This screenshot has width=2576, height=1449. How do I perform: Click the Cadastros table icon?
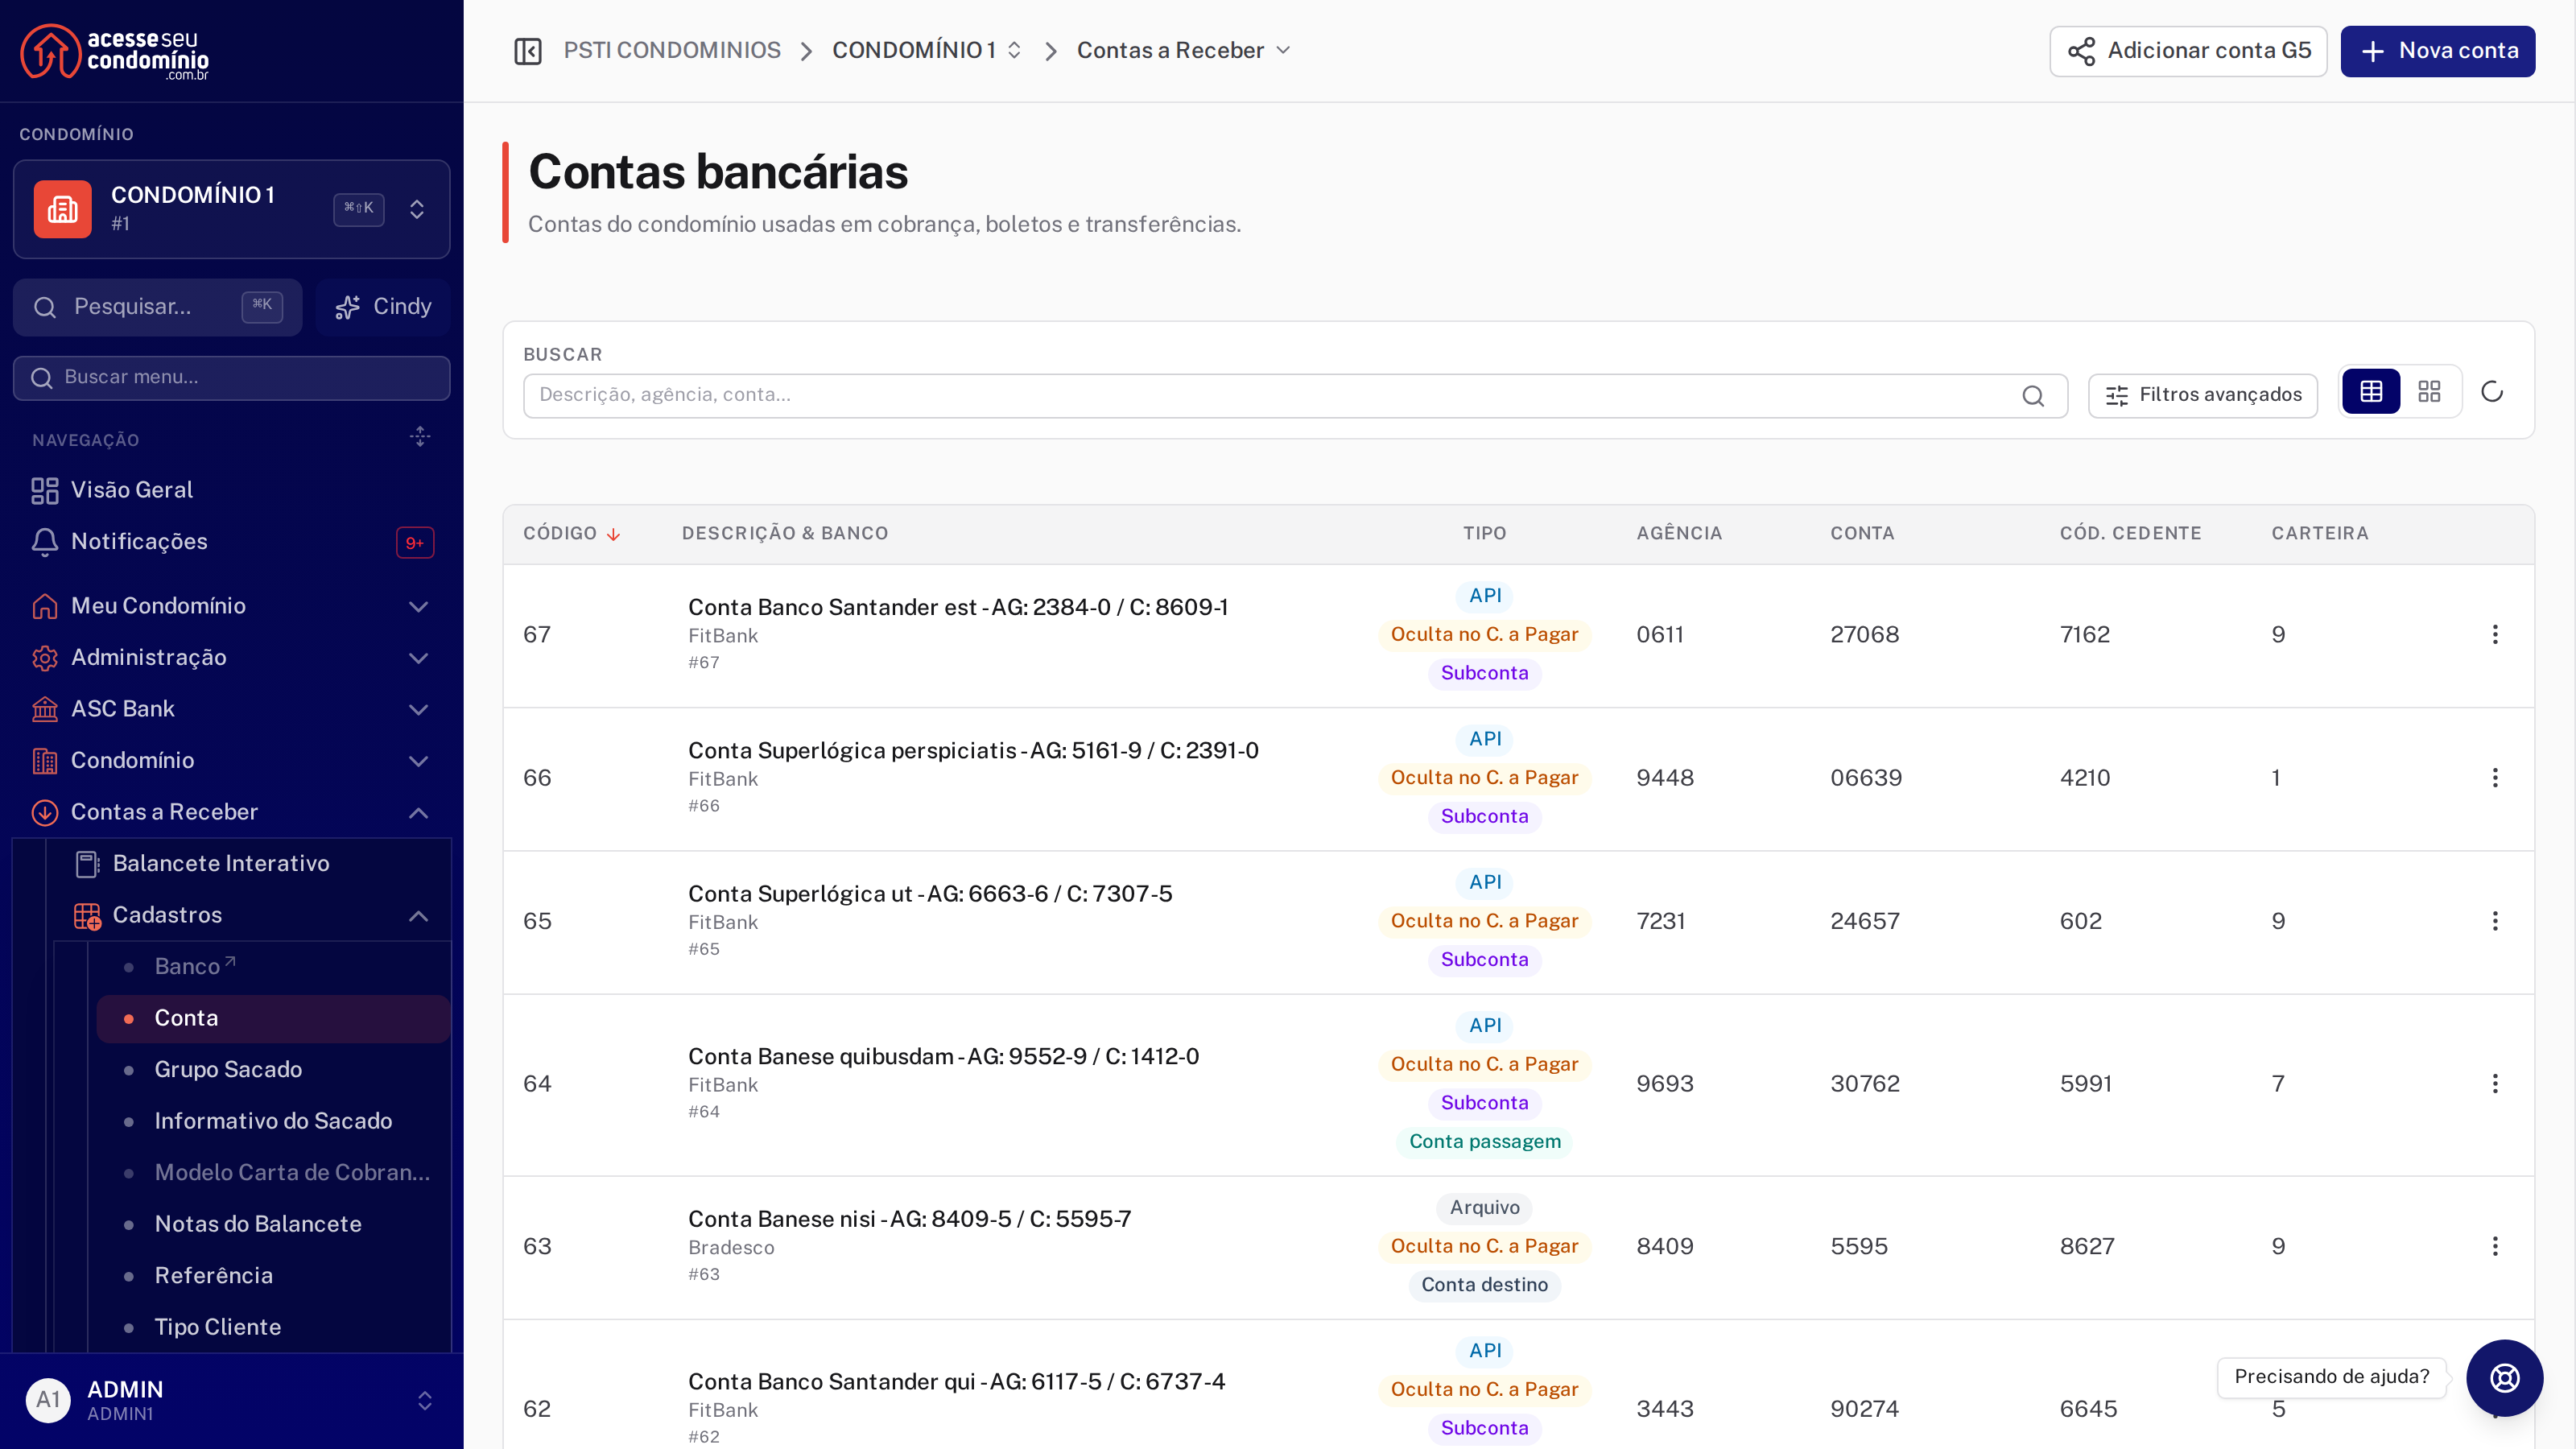87,916
